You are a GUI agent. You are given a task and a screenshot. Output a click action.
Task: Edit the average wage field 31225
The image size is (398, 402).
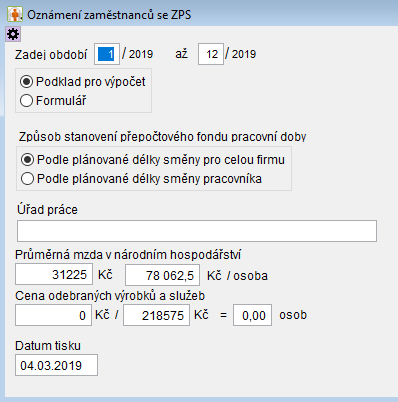click(x=54, y=275)
